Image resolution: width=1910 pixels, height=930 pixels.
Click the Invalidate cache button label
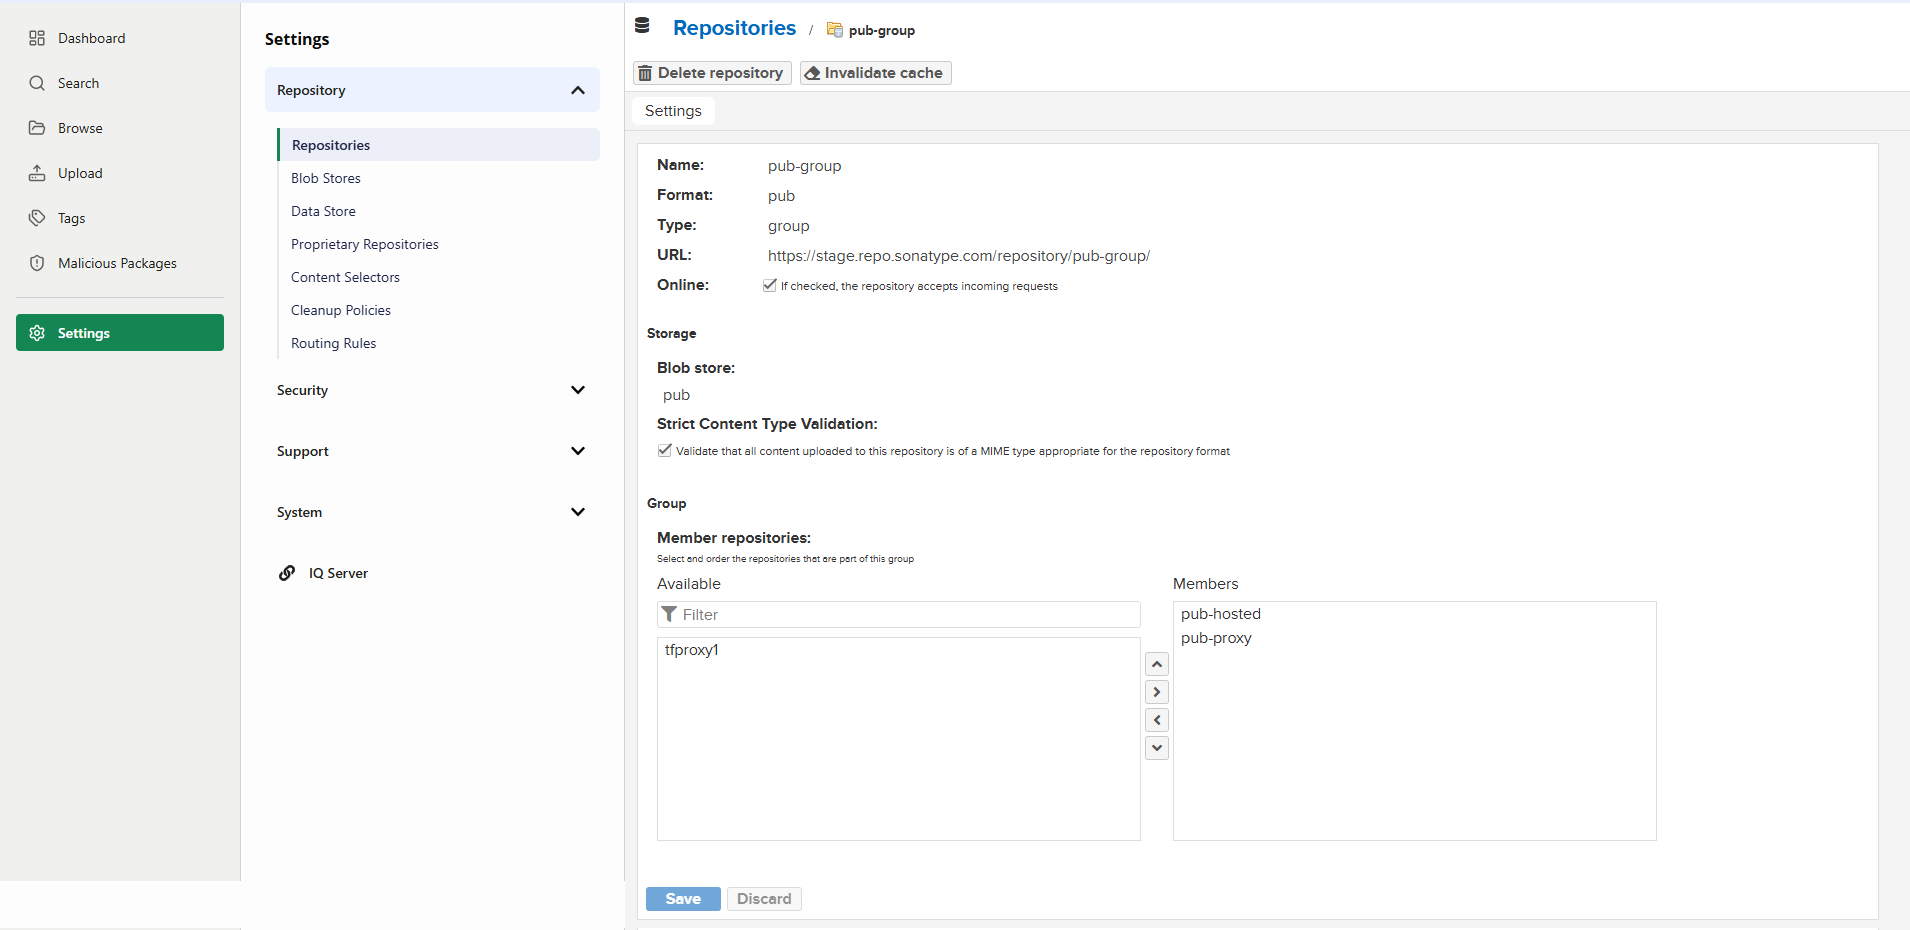pos(883,73)
